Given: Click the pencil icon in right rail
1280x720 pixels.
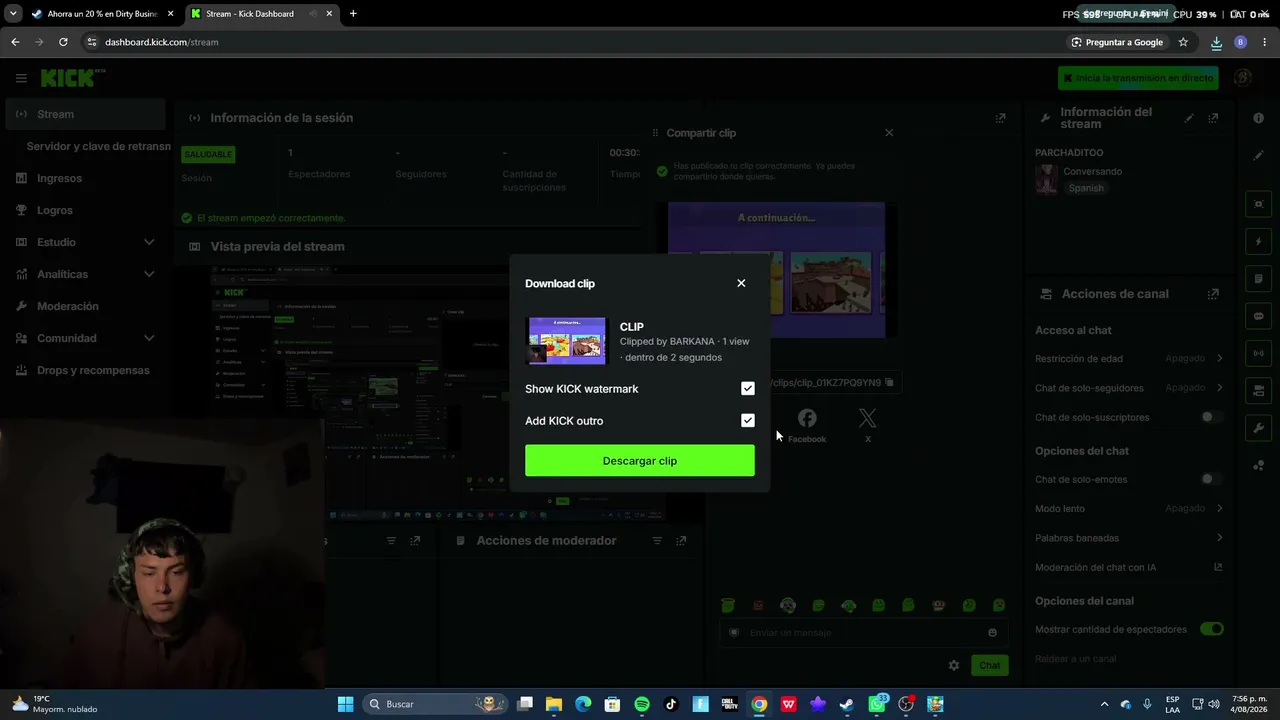Looking at the screenshot, I should tap(1259, 156).
